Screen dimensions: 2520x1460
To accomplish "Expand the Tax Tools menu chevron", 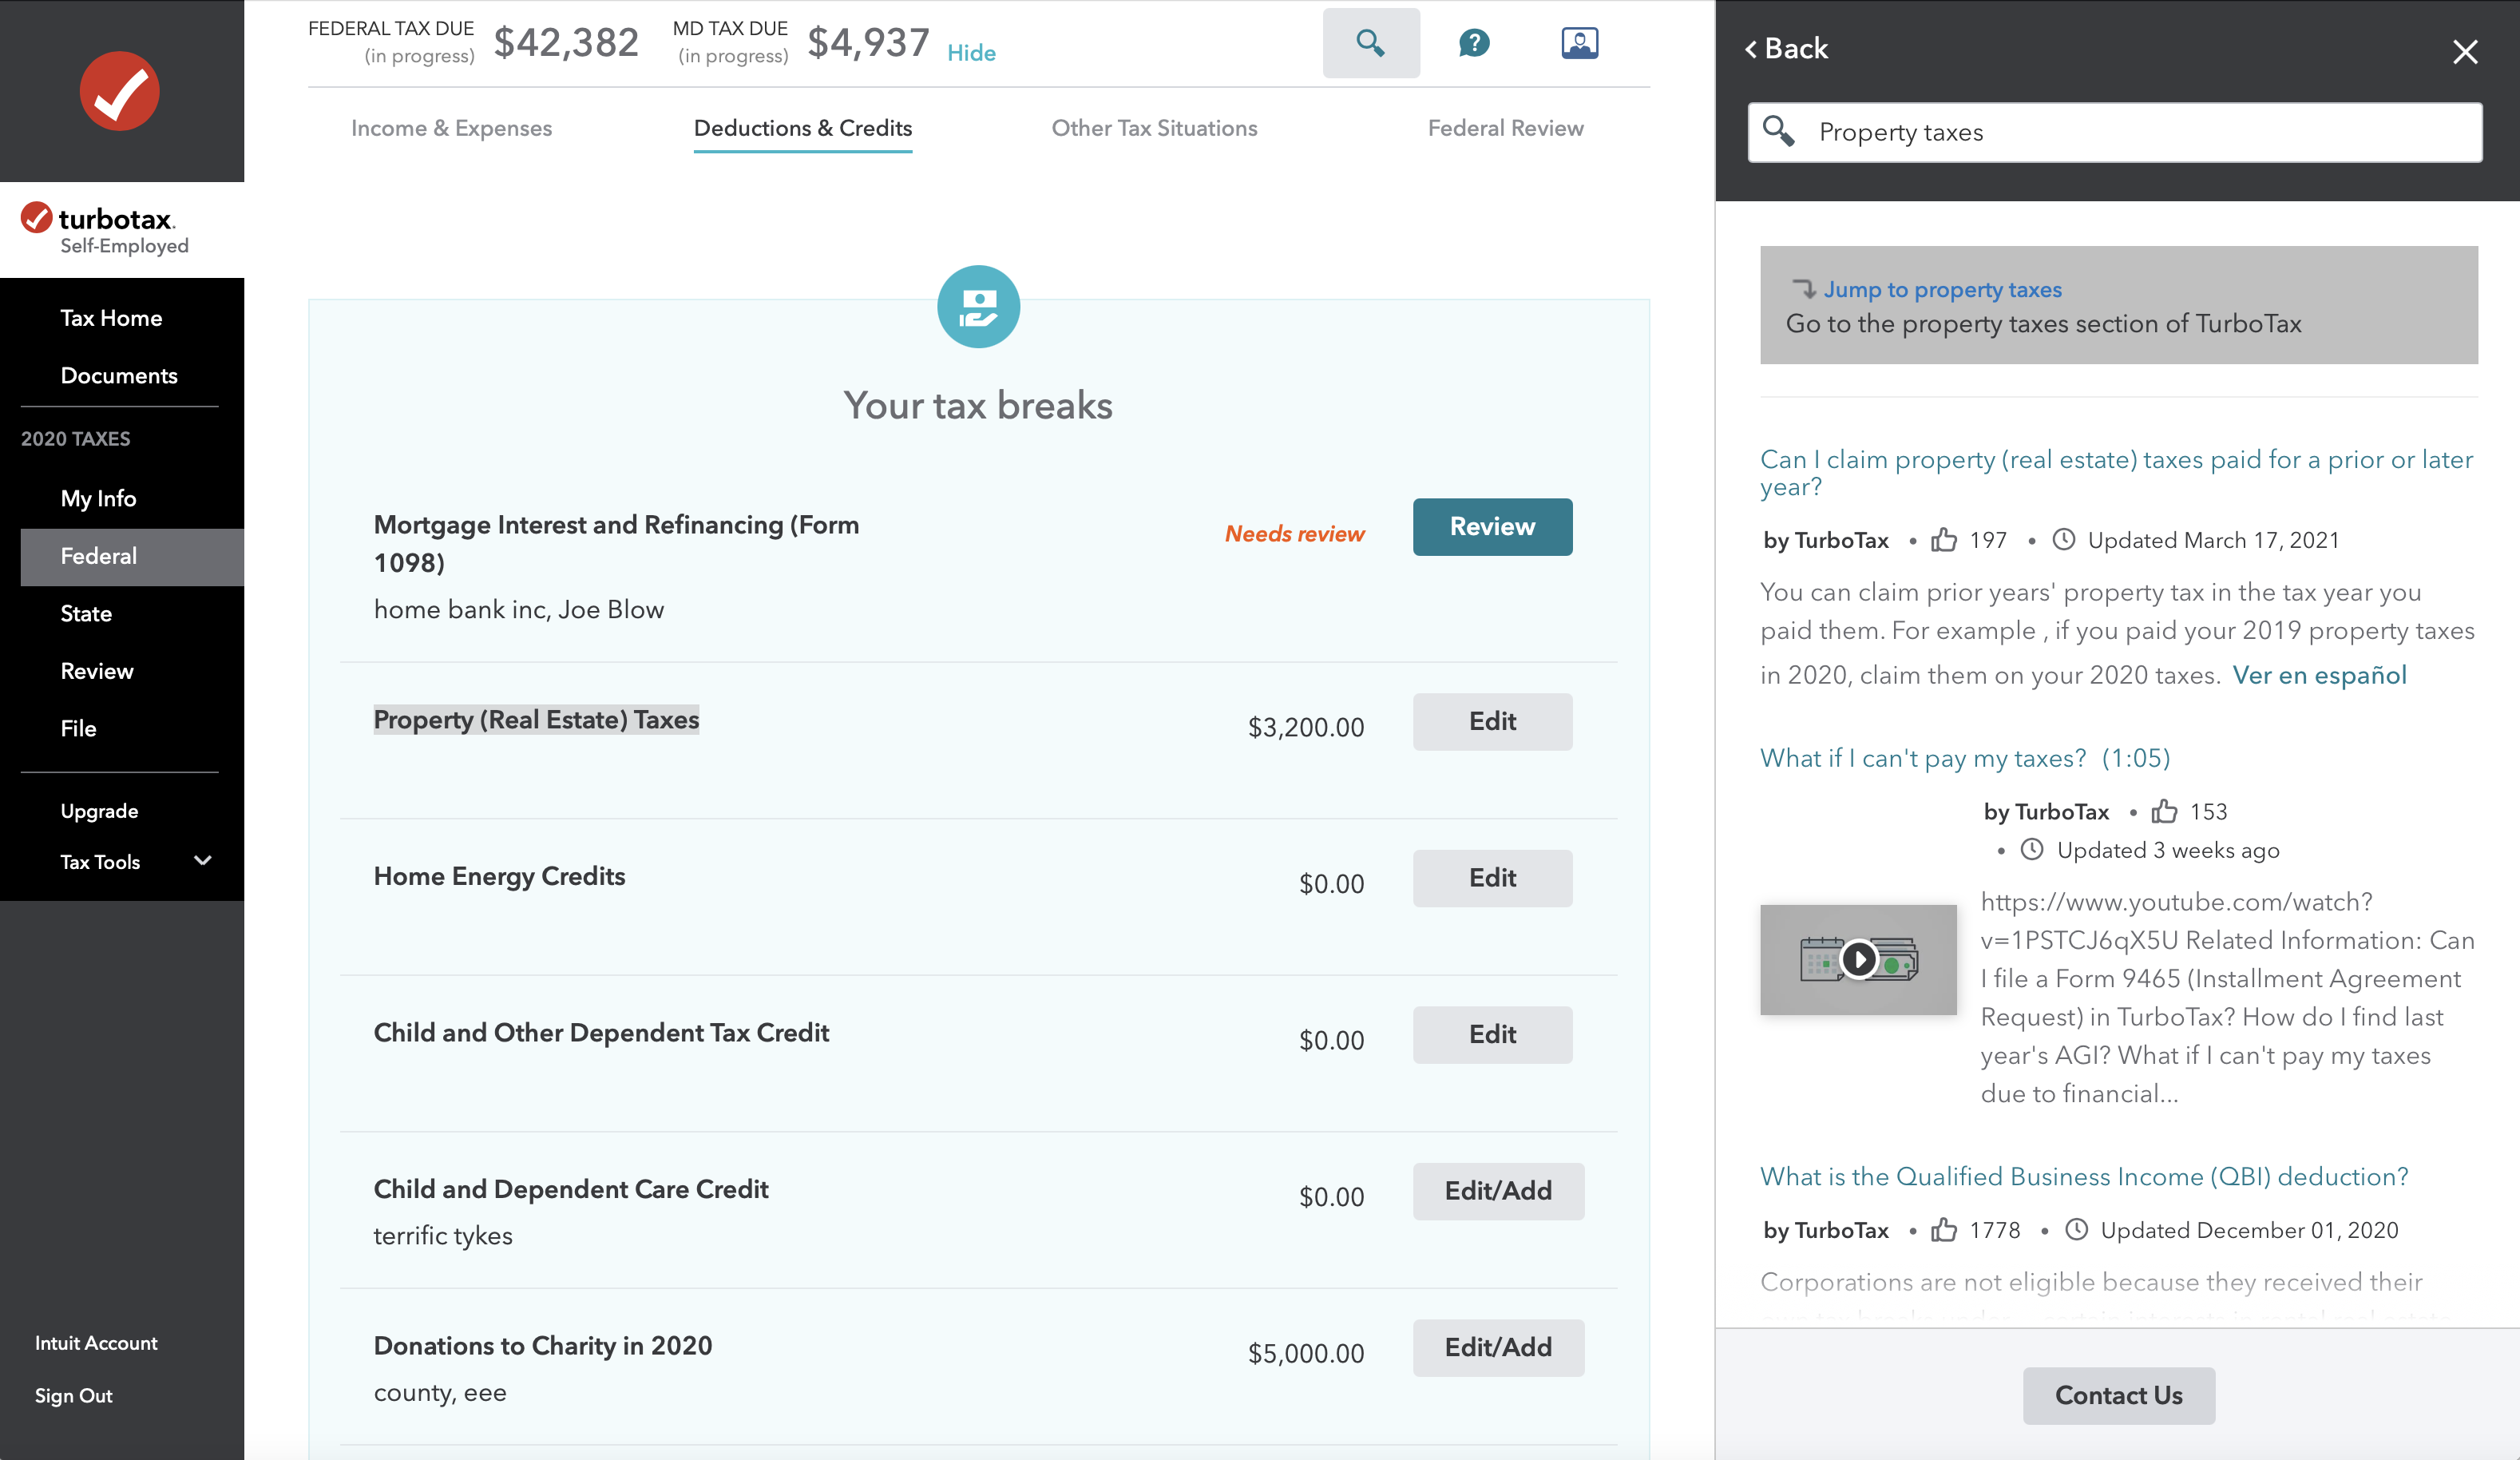I will tap(202, 860).
